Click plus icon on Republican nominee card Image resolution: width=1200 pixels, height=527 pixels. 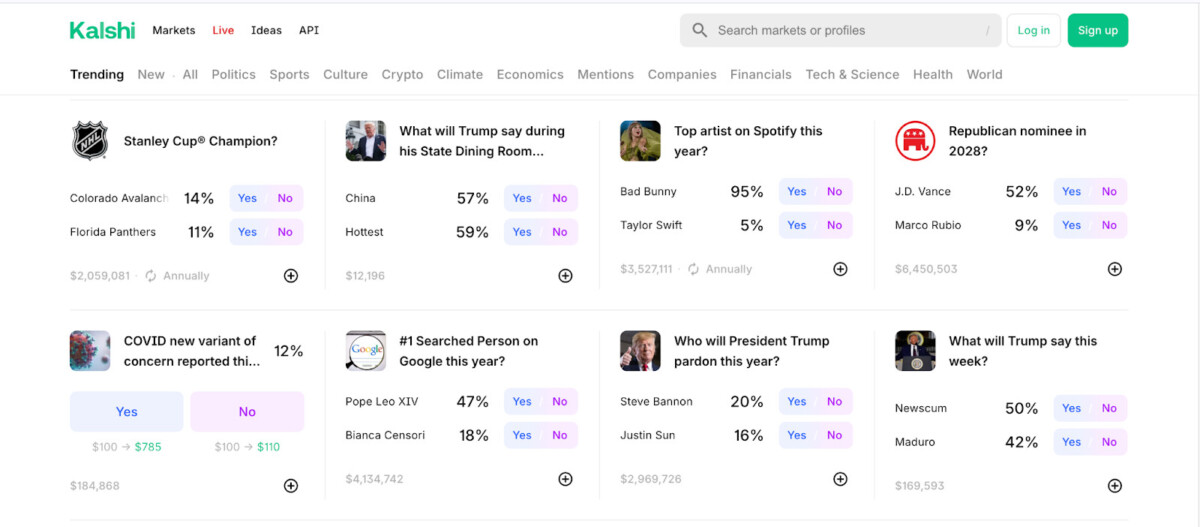(x=1115, y=269)
